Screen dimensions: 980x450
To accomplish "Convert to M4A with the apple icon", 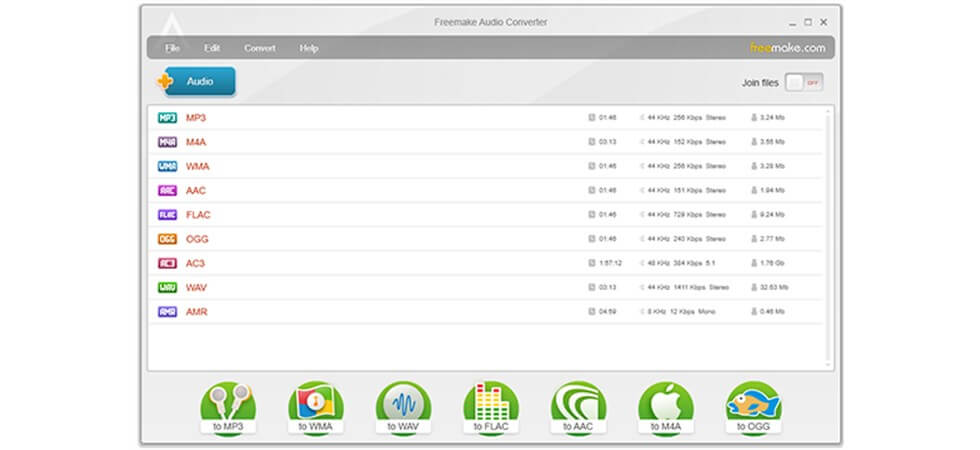I will (x=666, y=408).
